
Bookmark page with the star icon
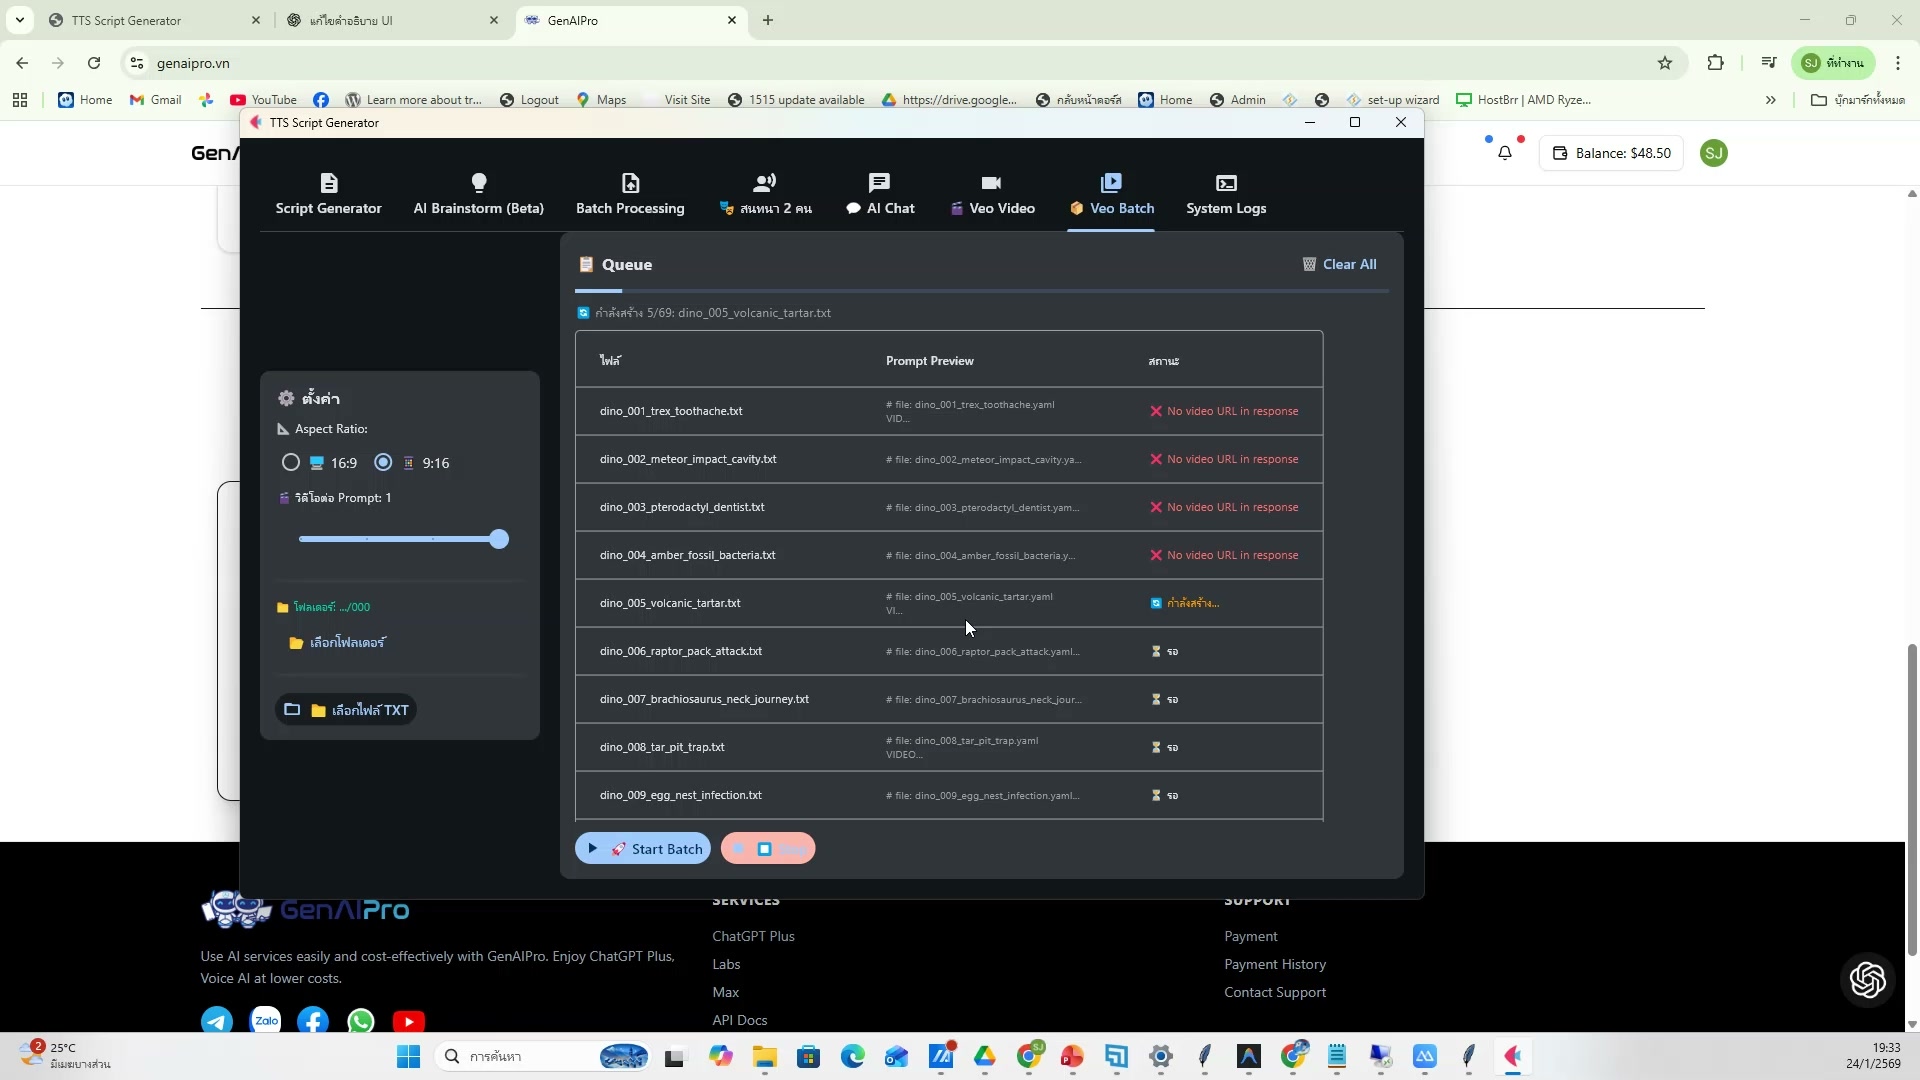[1665, 63]
